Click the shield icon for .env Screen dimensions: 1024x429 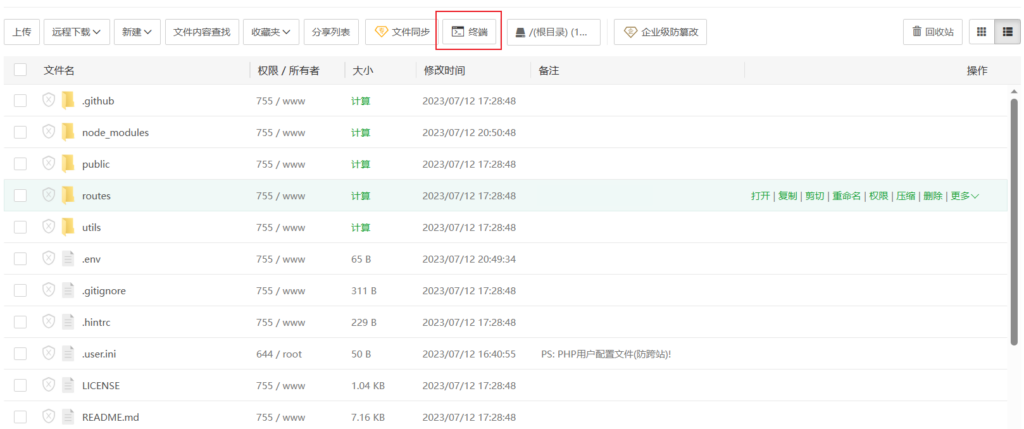[x=48, y=258]
